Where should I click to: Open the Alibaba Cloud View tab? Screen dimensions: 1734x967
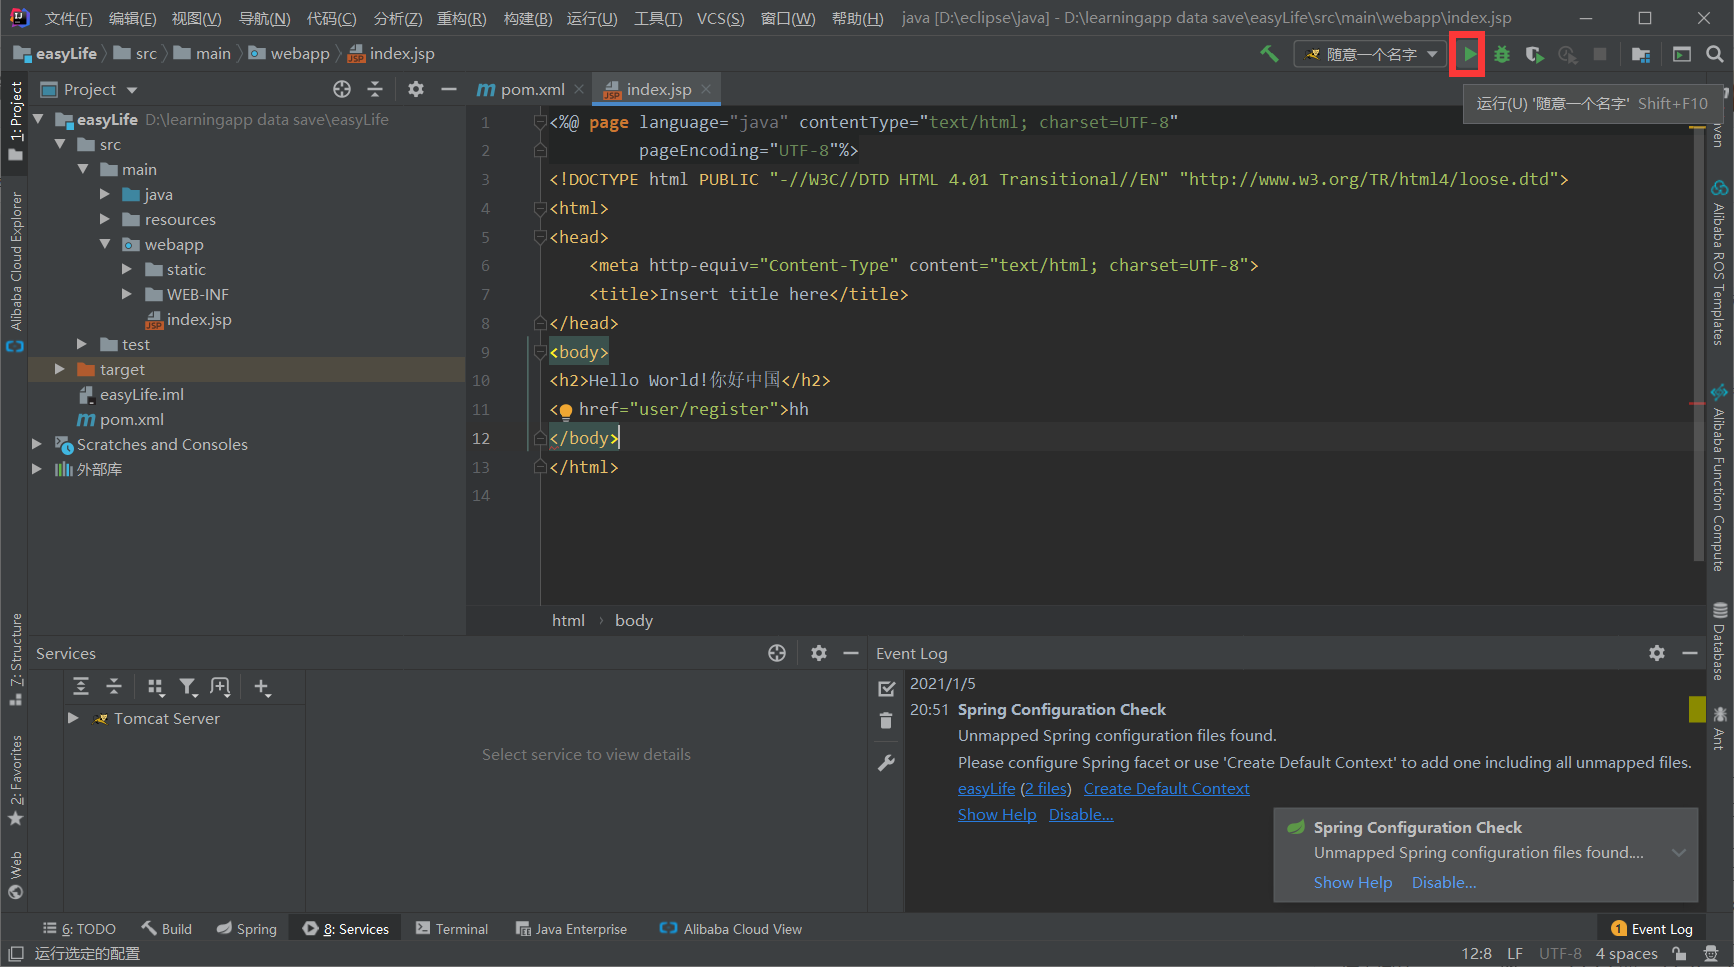tap(731, 929)
